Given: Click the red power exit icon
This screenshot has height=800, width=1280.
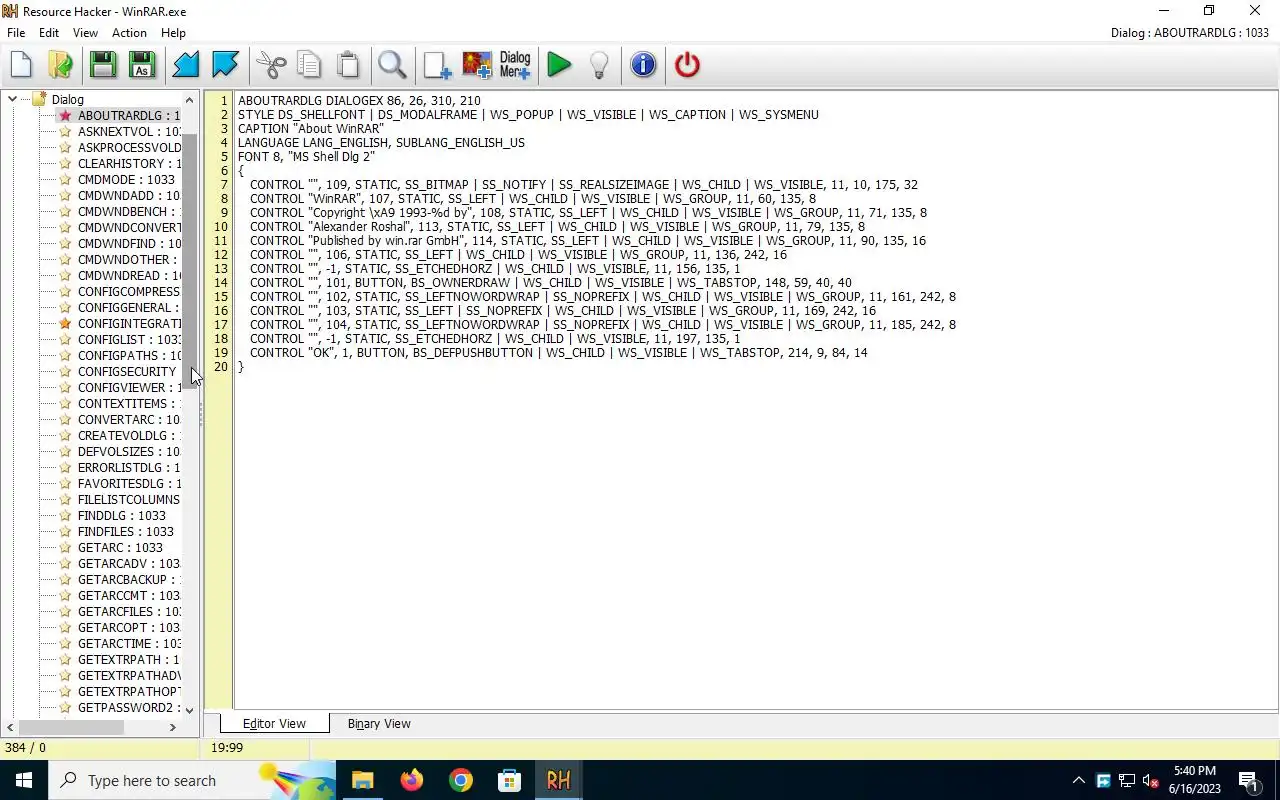Looking at the screenshot, I should tap(687, 65).
